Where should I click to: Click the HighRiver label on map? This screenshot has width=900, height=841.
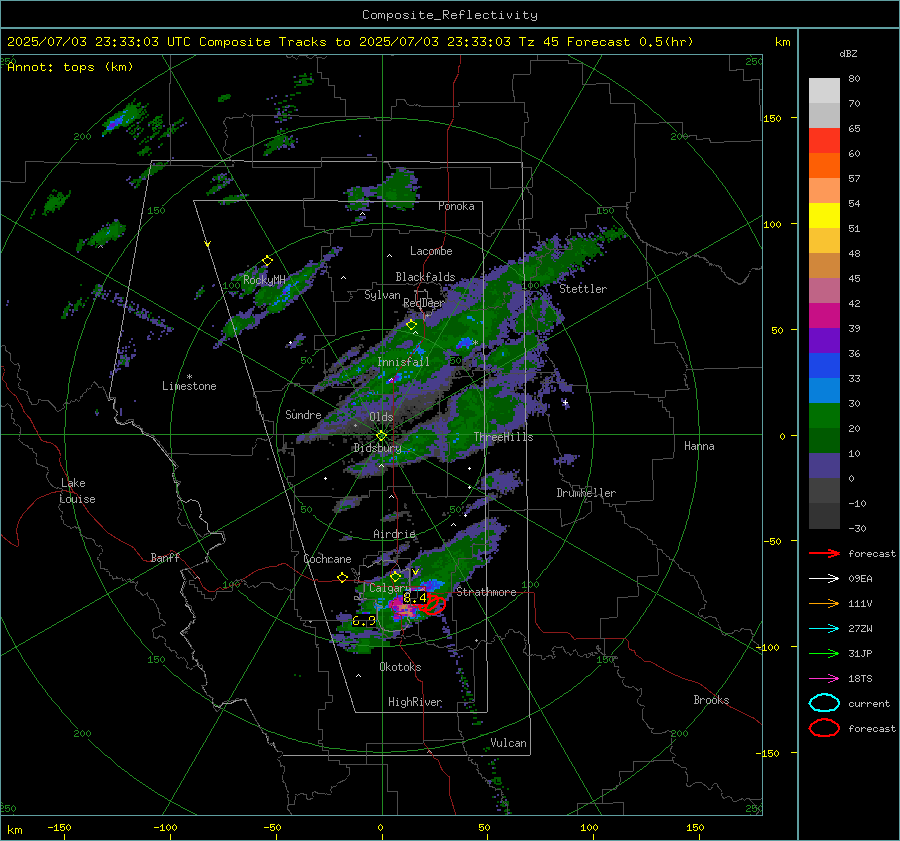[x=415, y=702]
